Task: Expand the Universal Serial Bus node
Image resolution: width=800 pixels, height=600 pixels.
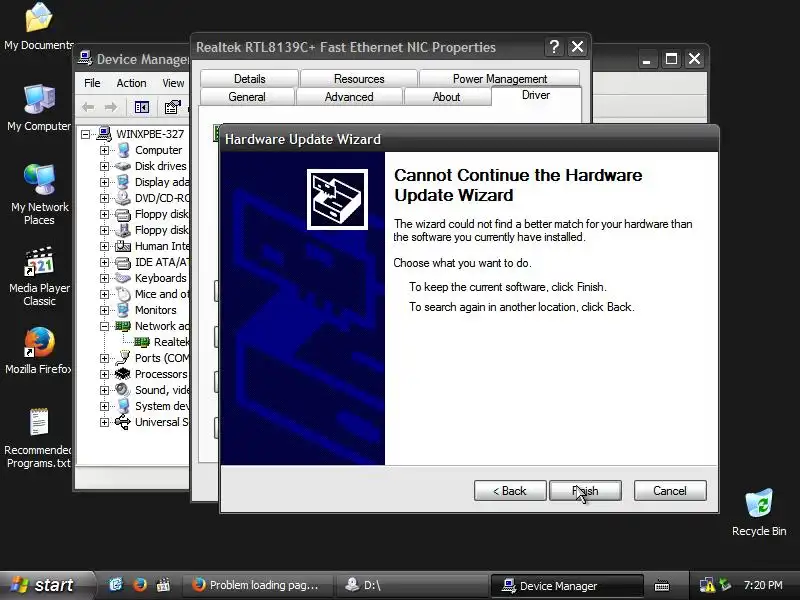Action: pyautogui.click(x=104, y=422)
